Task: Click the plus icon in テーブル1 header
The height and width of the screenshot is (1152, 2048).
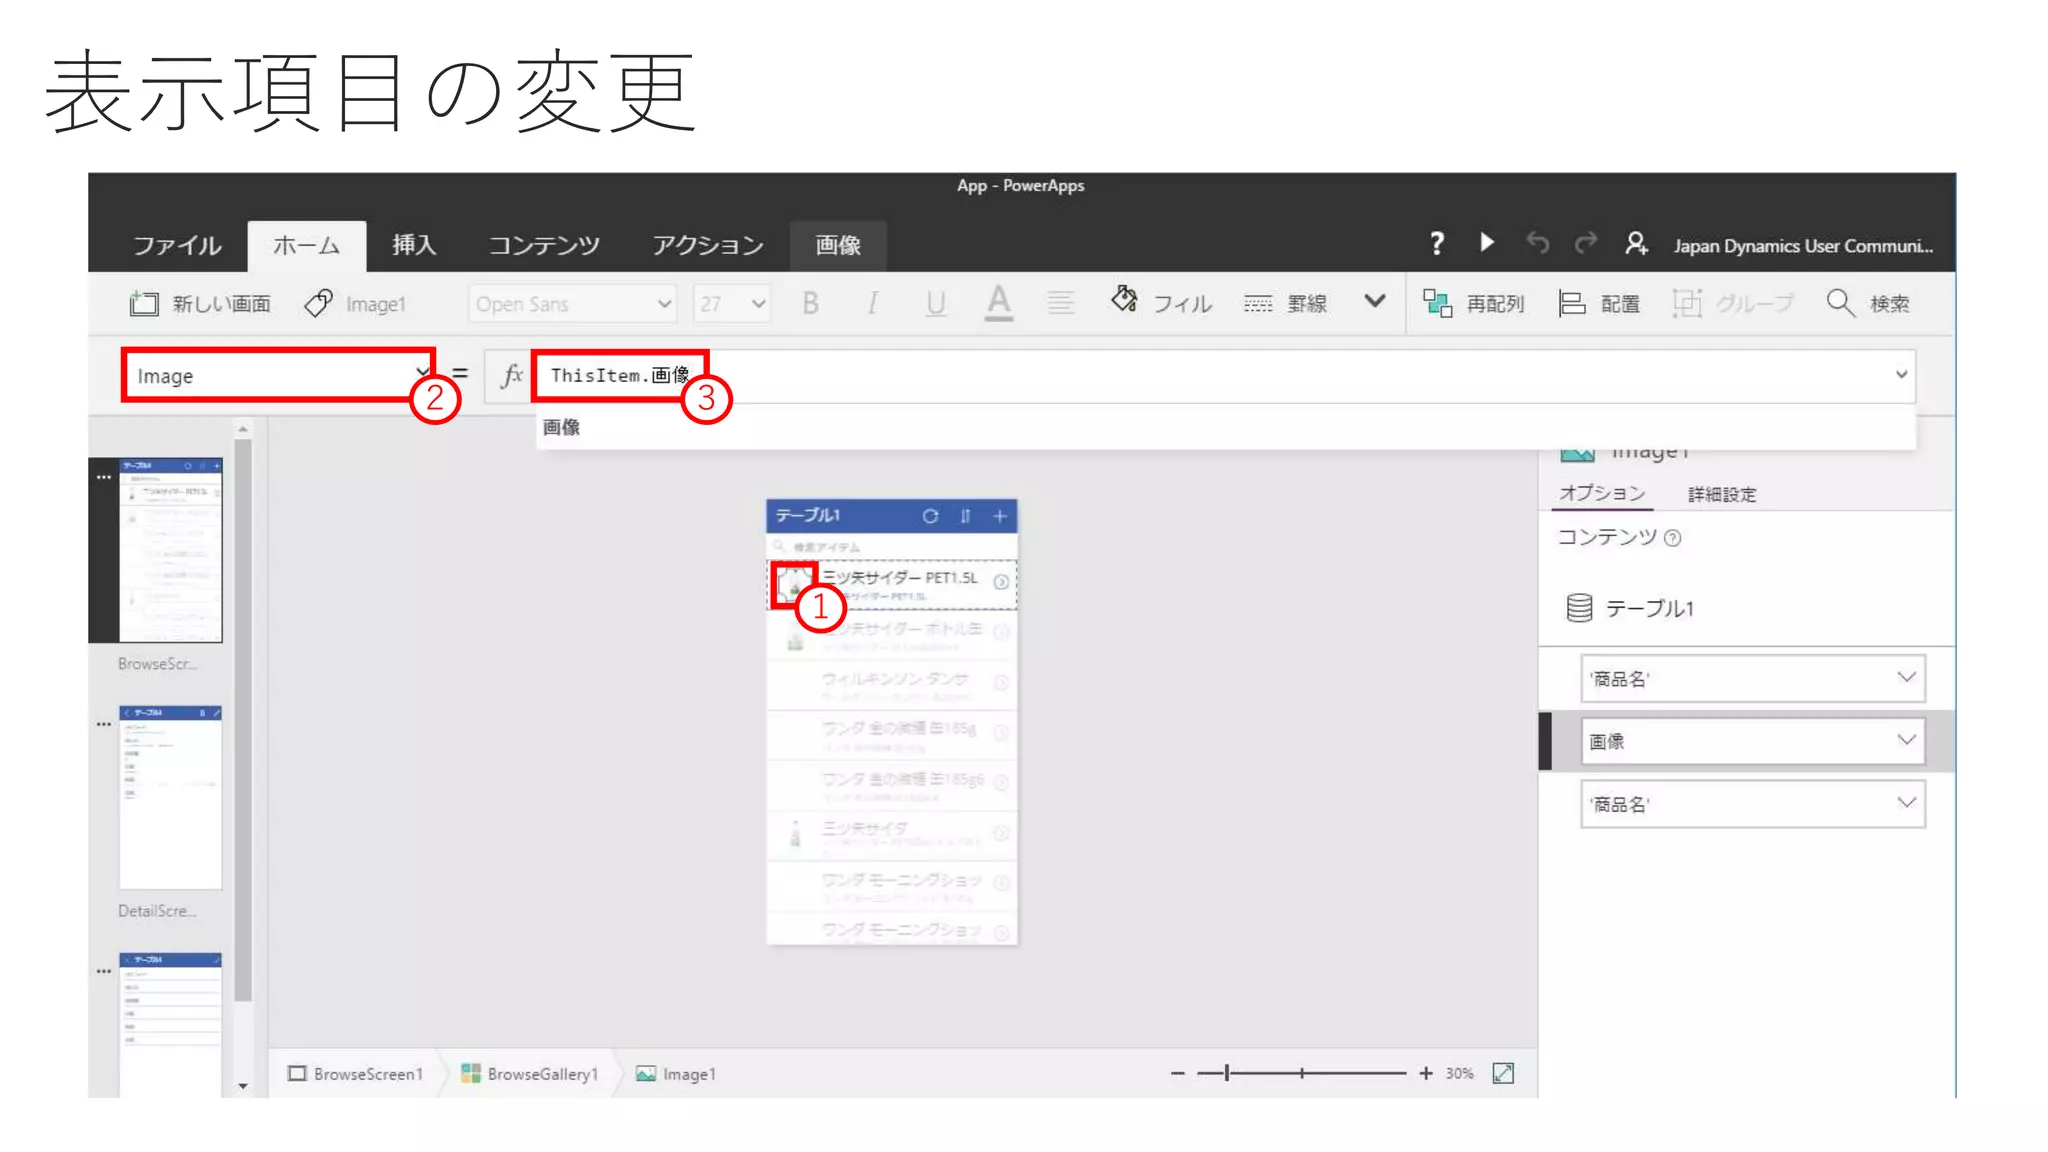Action: (999, 516)
